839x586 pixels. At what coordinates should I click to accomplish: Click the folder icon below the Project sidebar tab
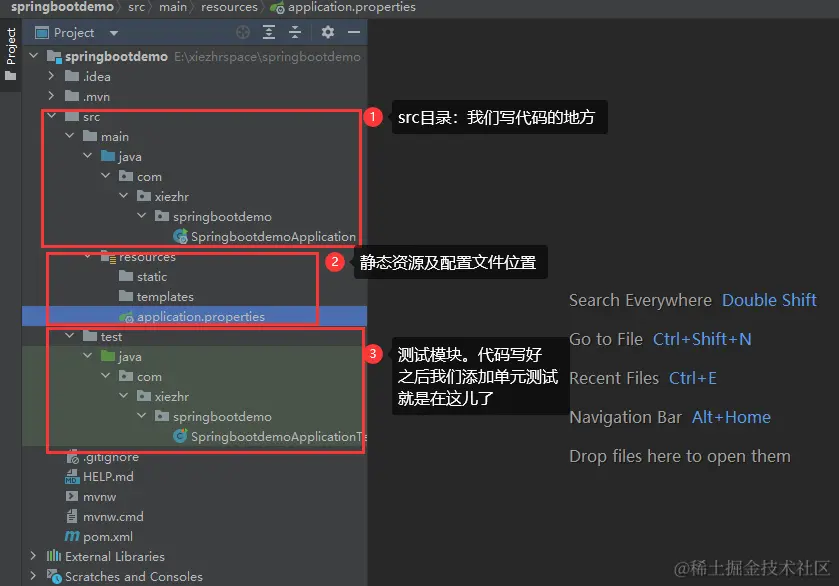tap(11, 76)
